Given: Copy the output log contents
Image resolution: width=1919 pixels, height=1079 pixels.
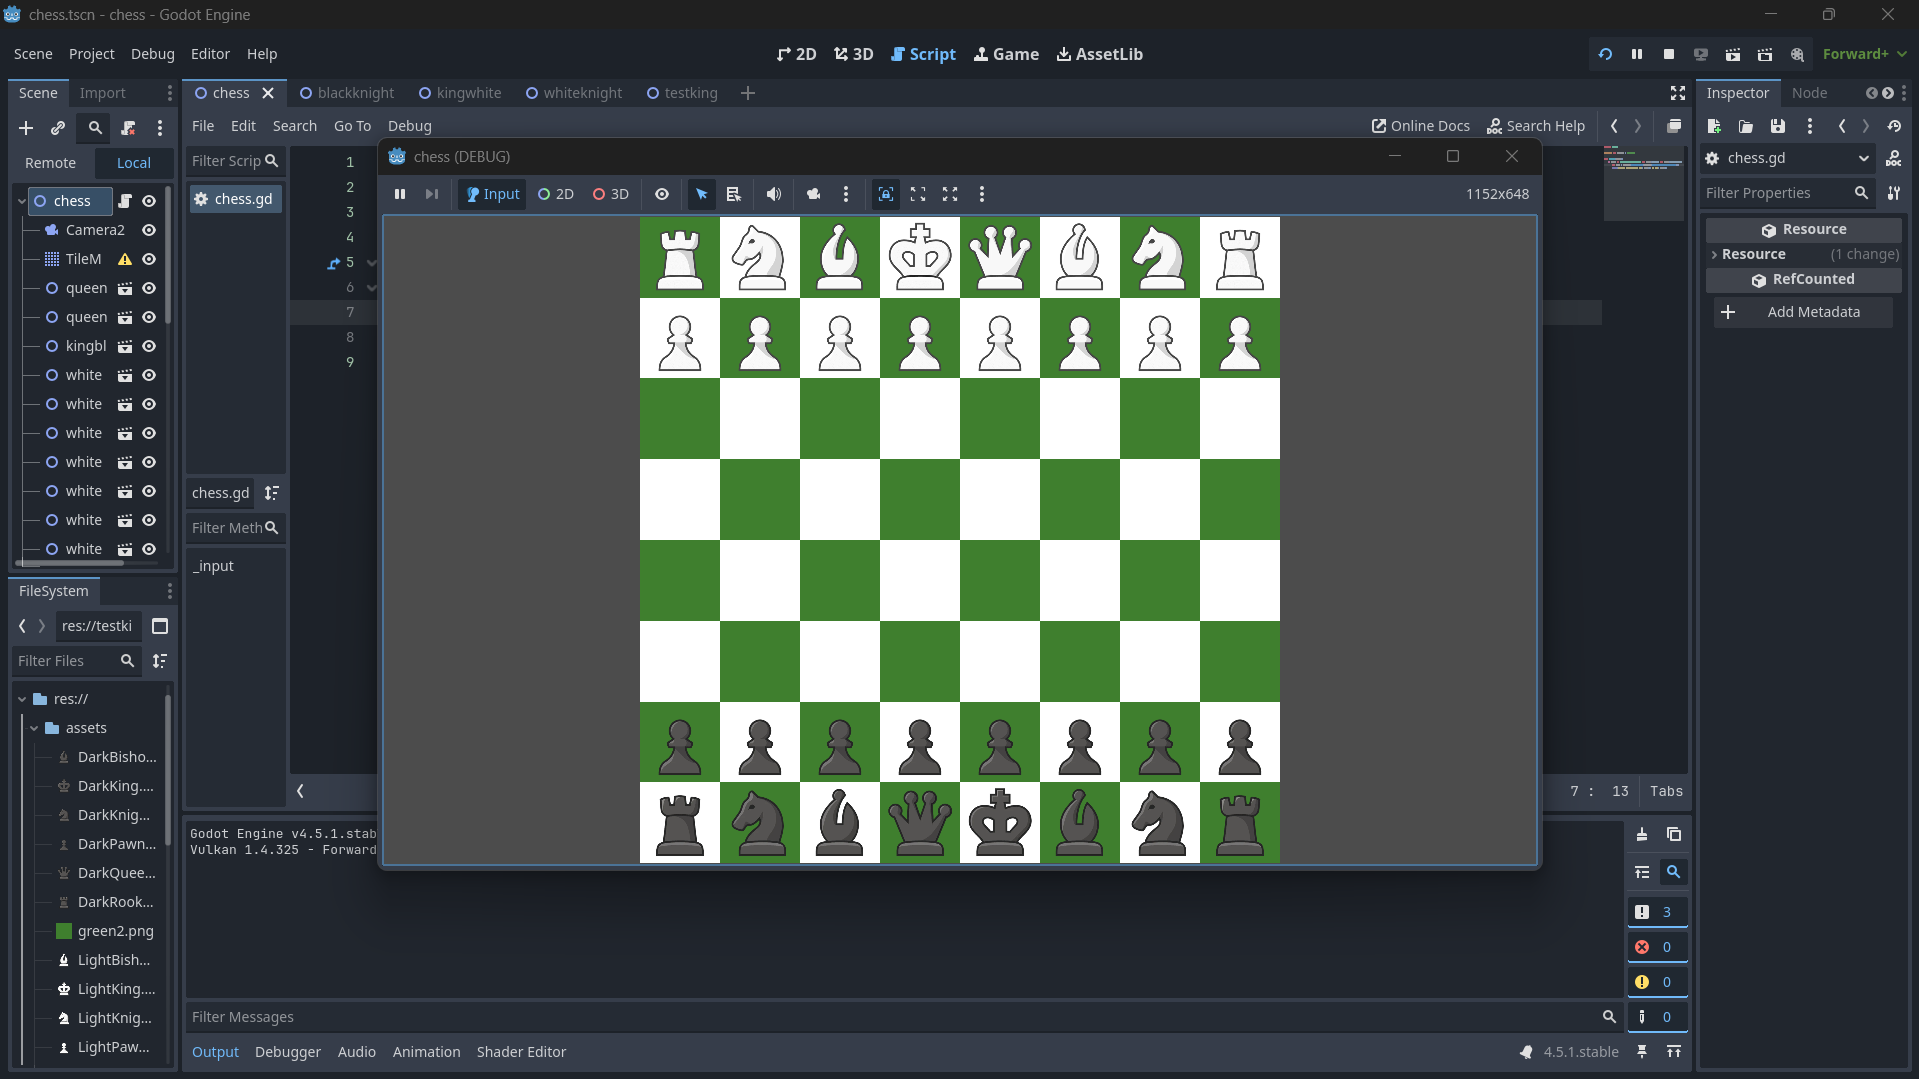Looking at the screenshot, I should pyautogui.click(x=1674, y=834).
